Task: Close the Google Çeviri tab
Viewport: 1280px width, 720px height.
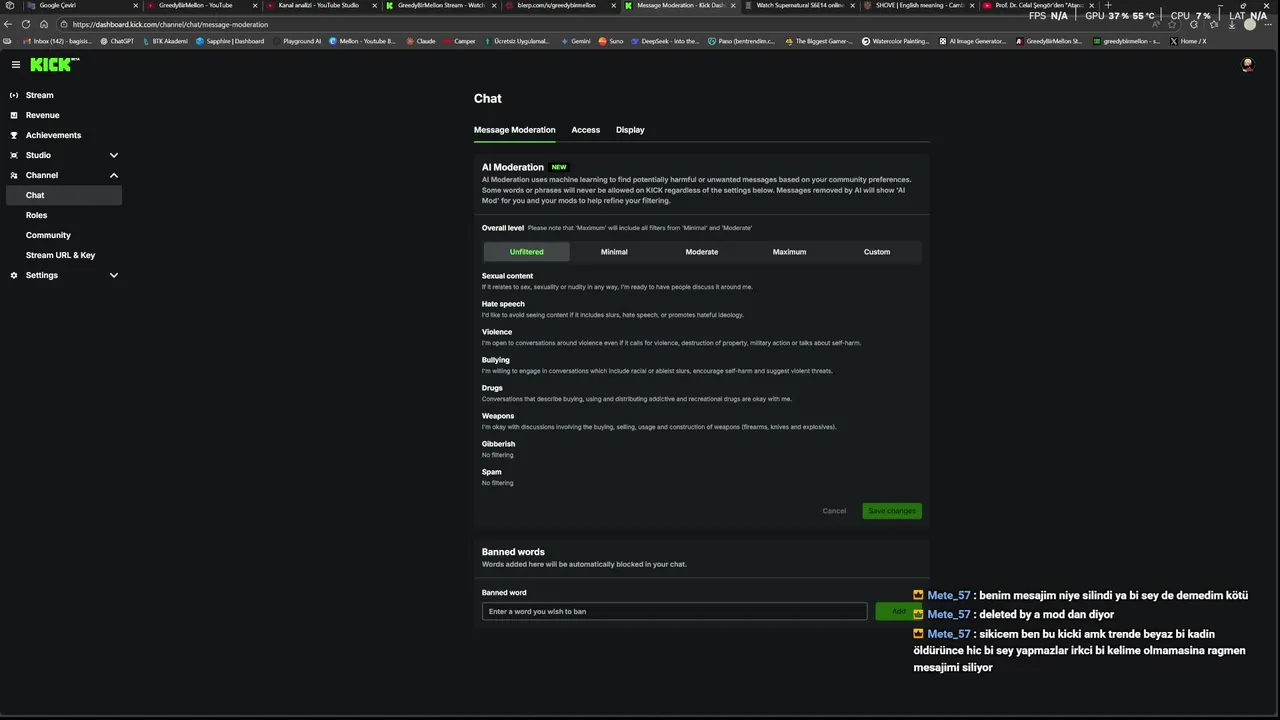Action: [x=135, y=5]
